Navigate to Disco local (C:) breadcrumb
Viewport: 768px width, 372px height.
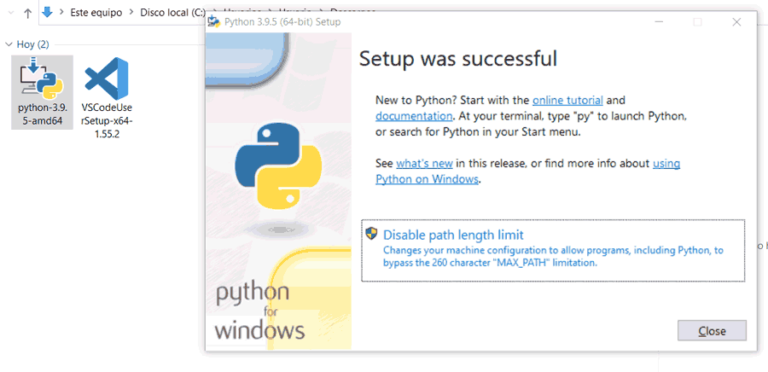172,13
